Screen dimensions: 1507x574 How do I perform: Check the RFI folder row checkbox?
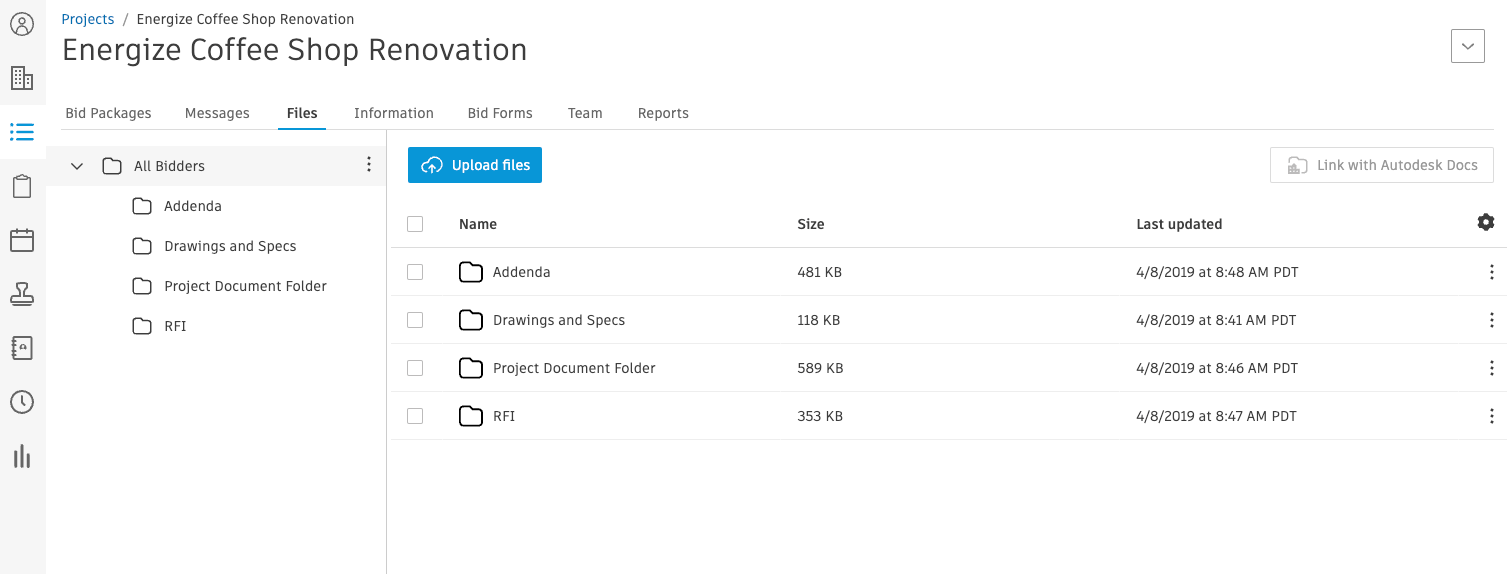pos(415,416)
